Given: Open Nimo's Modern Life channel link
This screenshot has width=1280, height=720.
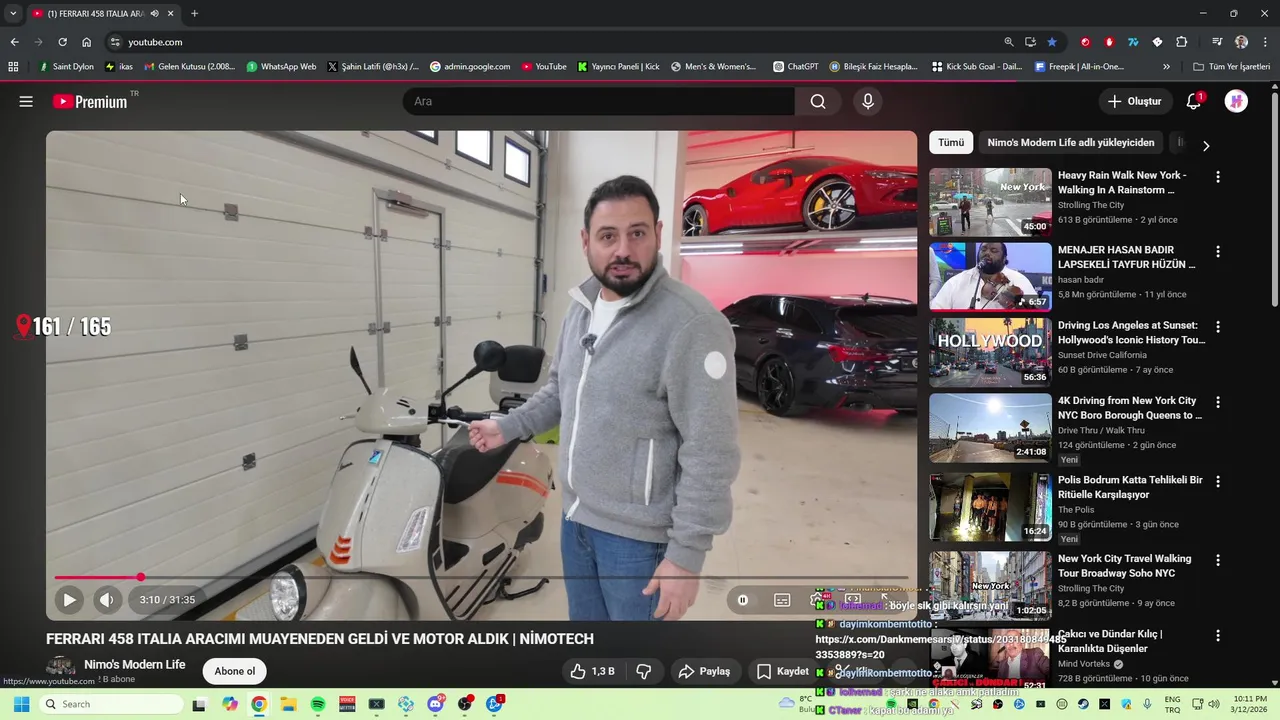Looking at the screenshot, I should coord(134,664).
